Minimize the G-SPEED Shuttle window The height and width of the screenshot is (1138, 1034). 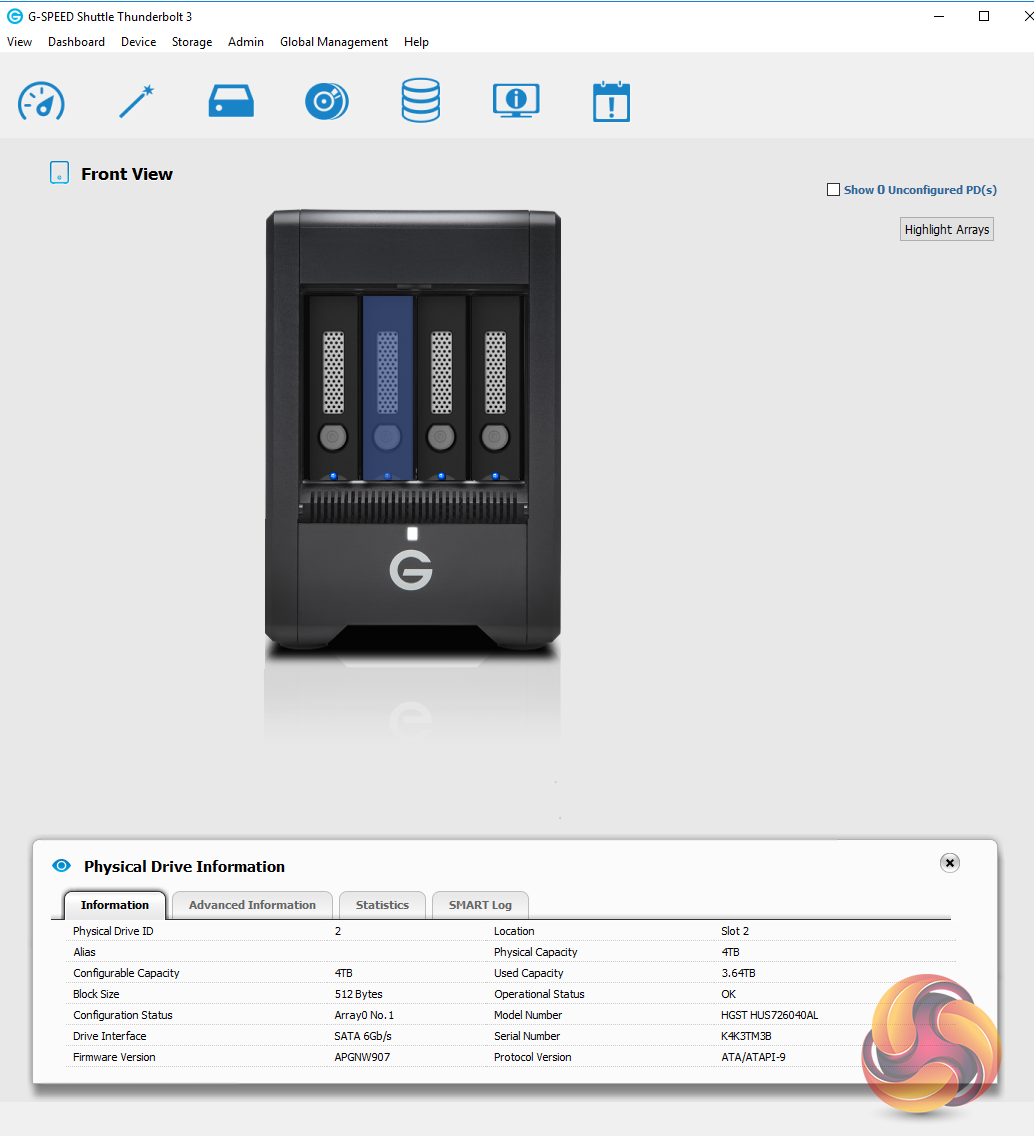(x=939, y=16)
